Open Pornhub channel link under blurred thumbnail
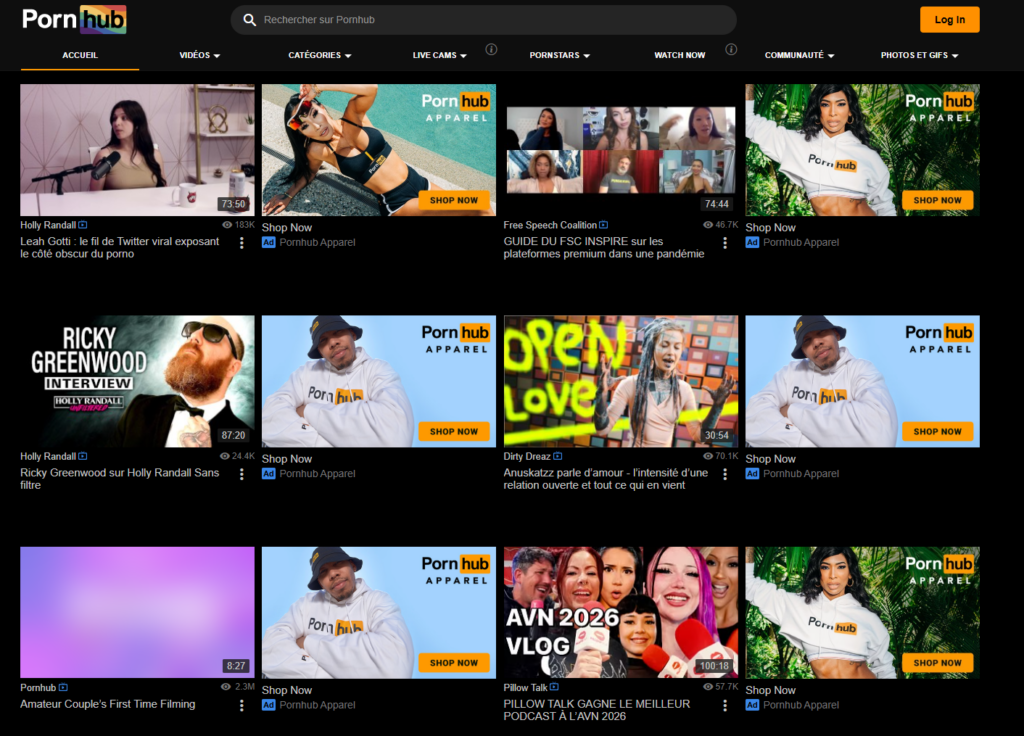Viewport: 1024px width, 736px height. coord(38,687)
